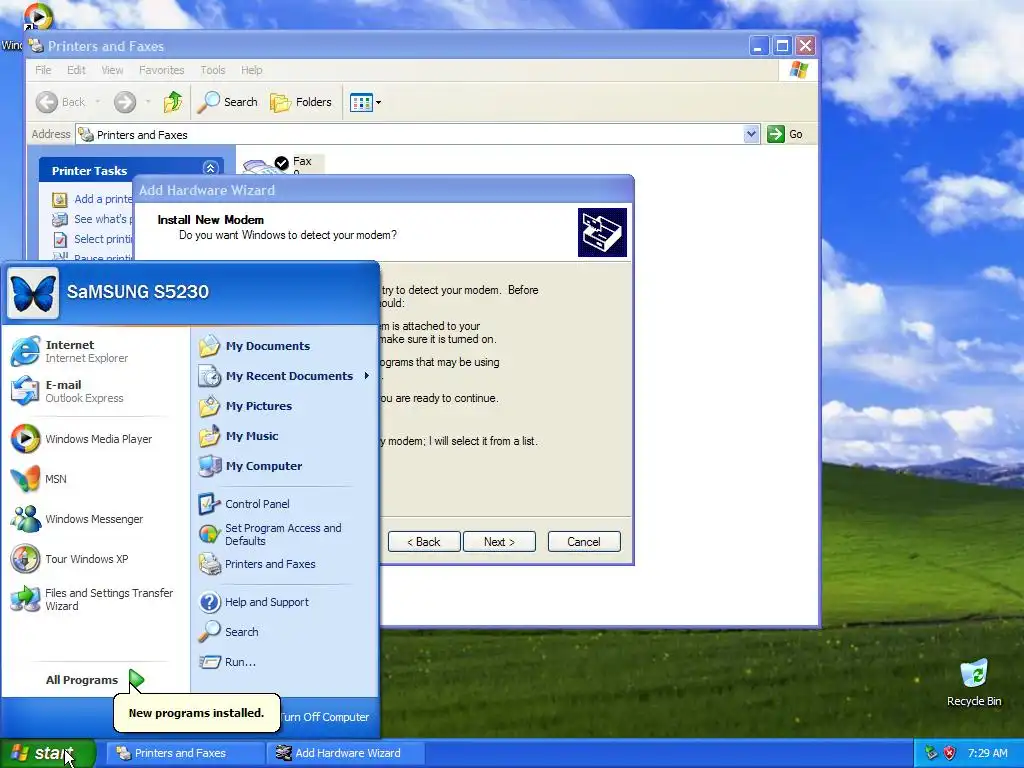Click Turn Off Computer

(x=325, y=716)
